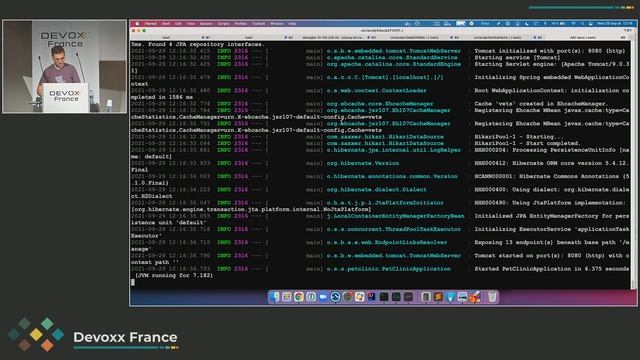Select 'com.zaxxer.hikari.HikariDataSource' on Start completed line
Viewport: 640px width, 360px height.
[385, 143]
